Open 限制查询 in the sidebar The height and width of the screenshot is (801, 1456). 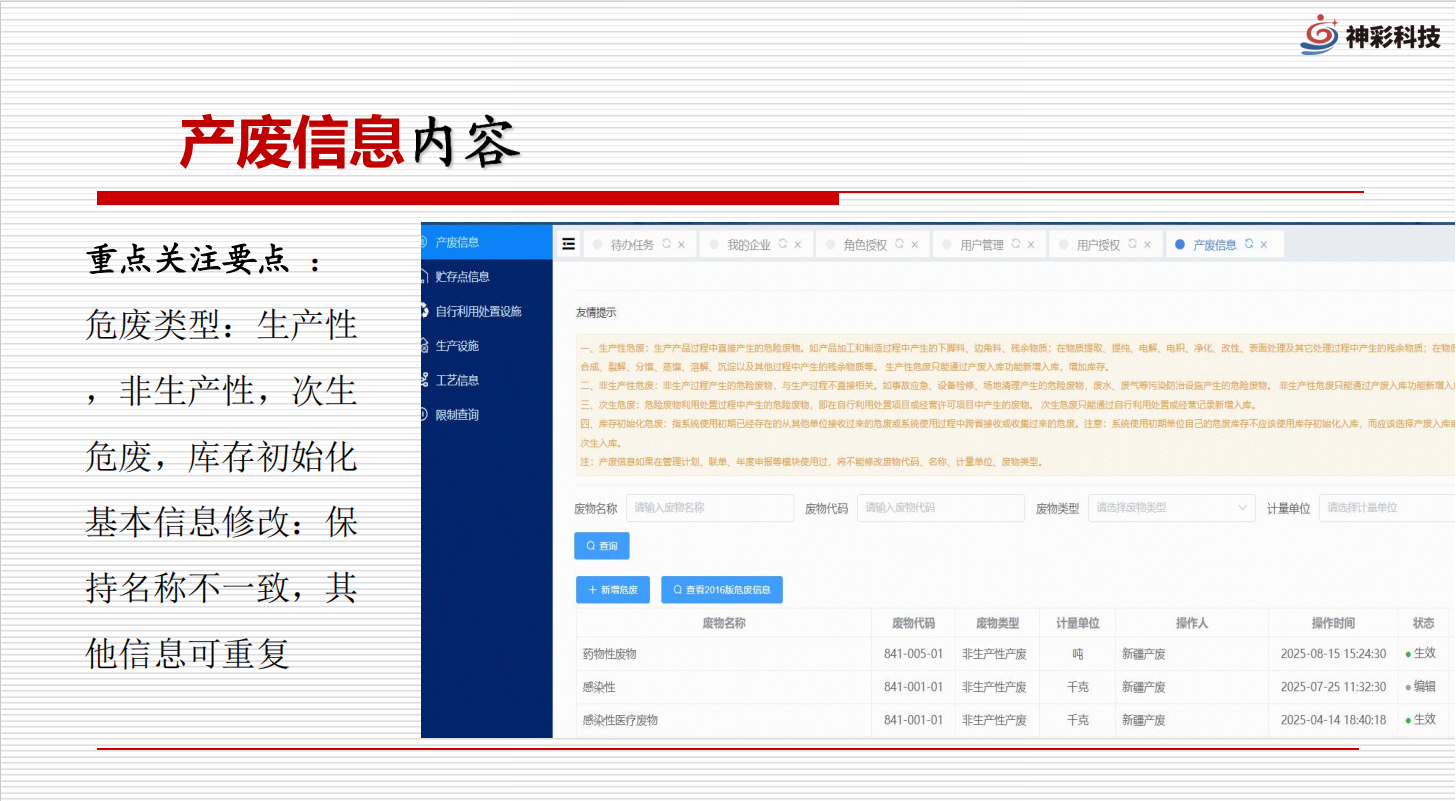tap(457, 415)
